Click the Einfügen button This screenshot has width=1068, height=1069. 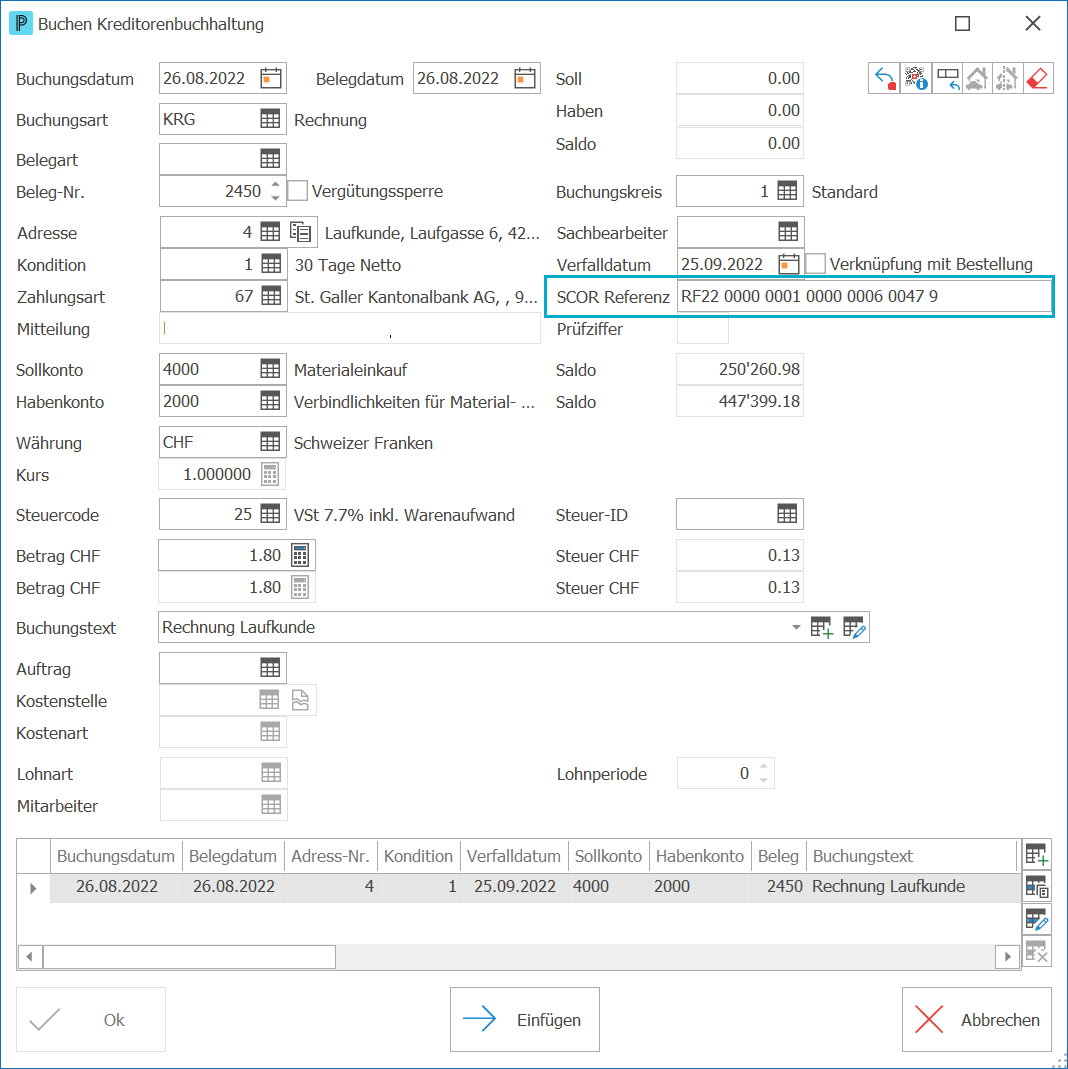pyautogui.click(x=525, y=1020)
